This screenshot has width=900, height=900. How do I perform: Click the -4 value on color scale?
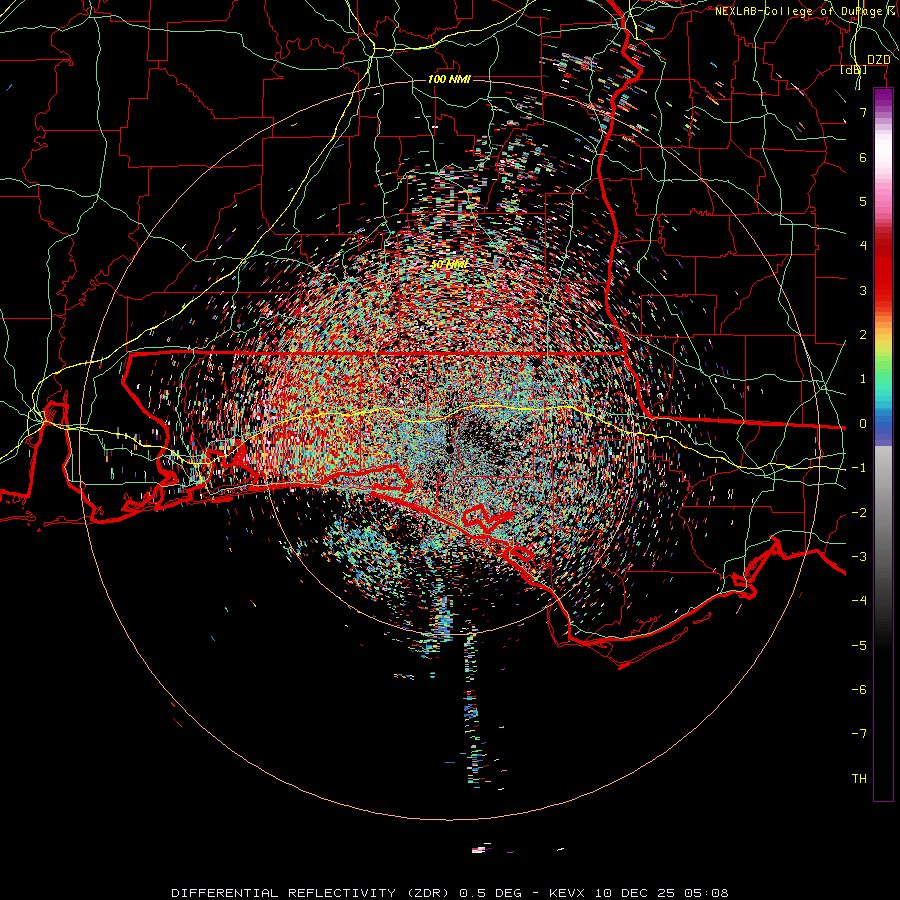[859, 601]
